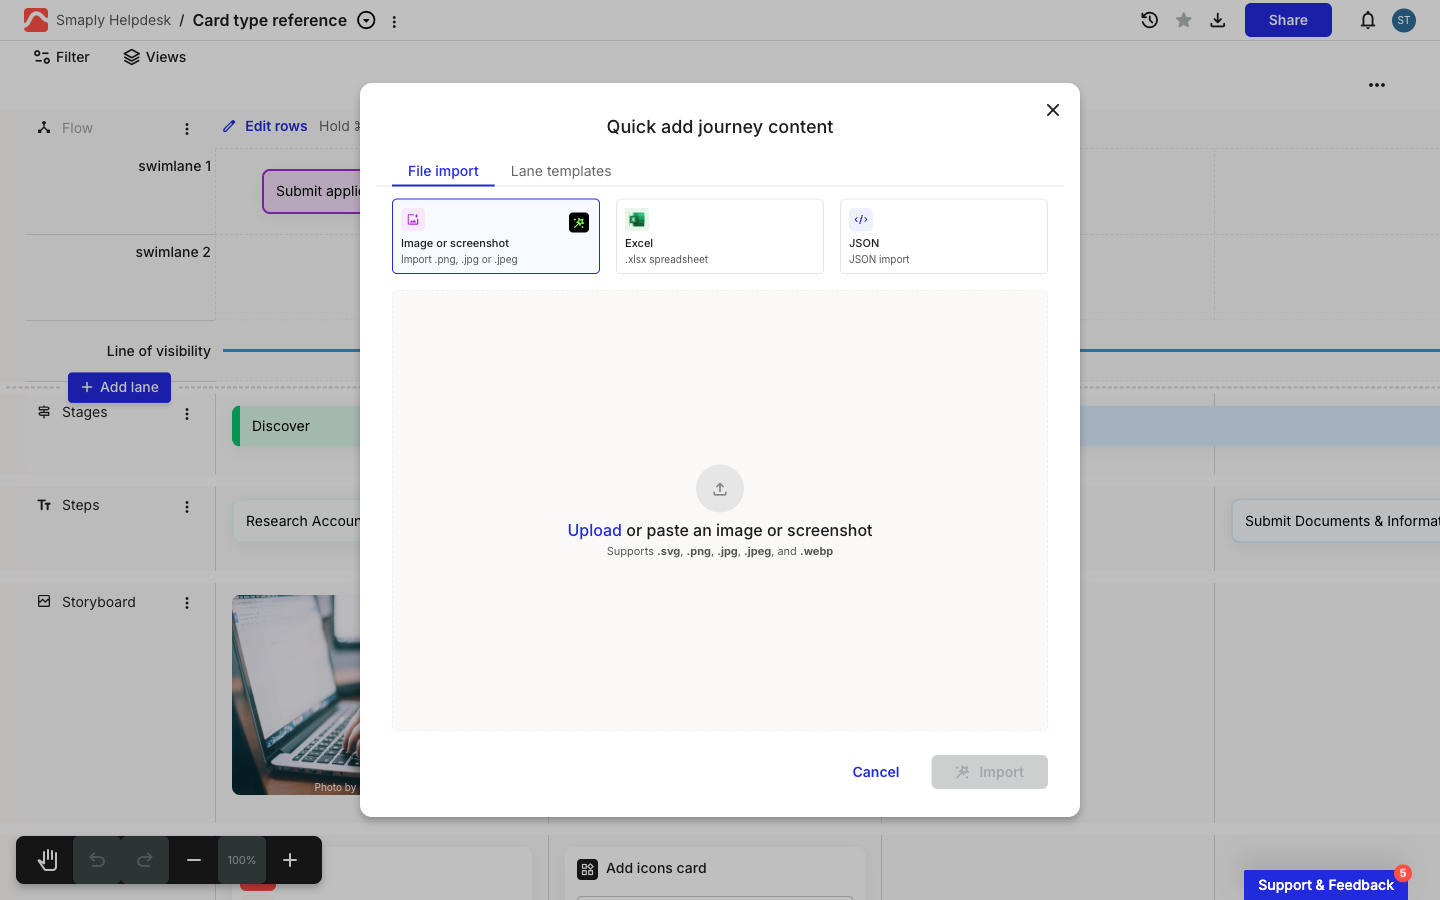Choose the JSON import option
This screenshot has width=1440, height=900.
point(944,236)
